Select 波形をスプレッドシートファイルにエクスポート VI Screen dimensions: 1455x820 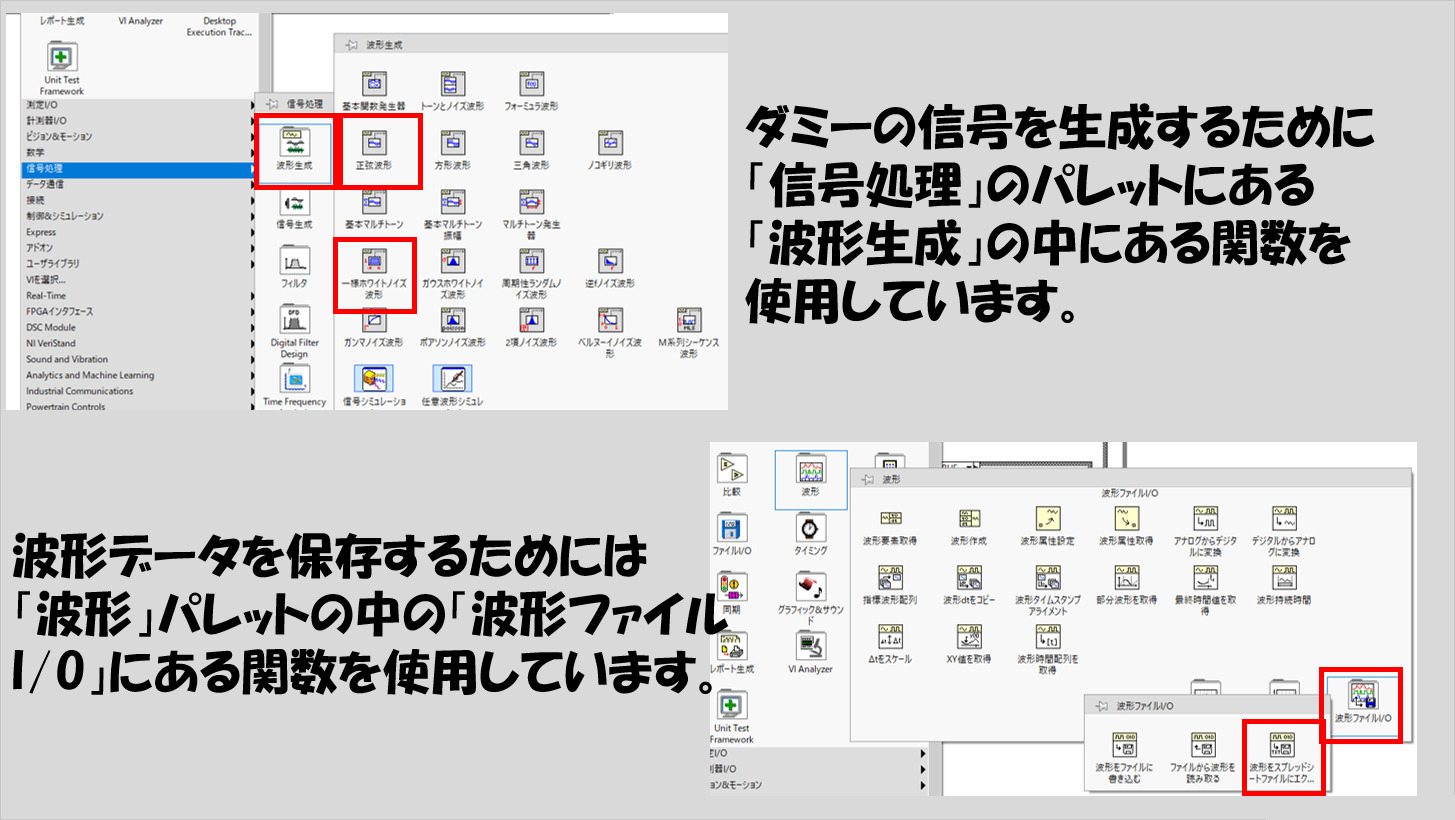[1281, 746]
